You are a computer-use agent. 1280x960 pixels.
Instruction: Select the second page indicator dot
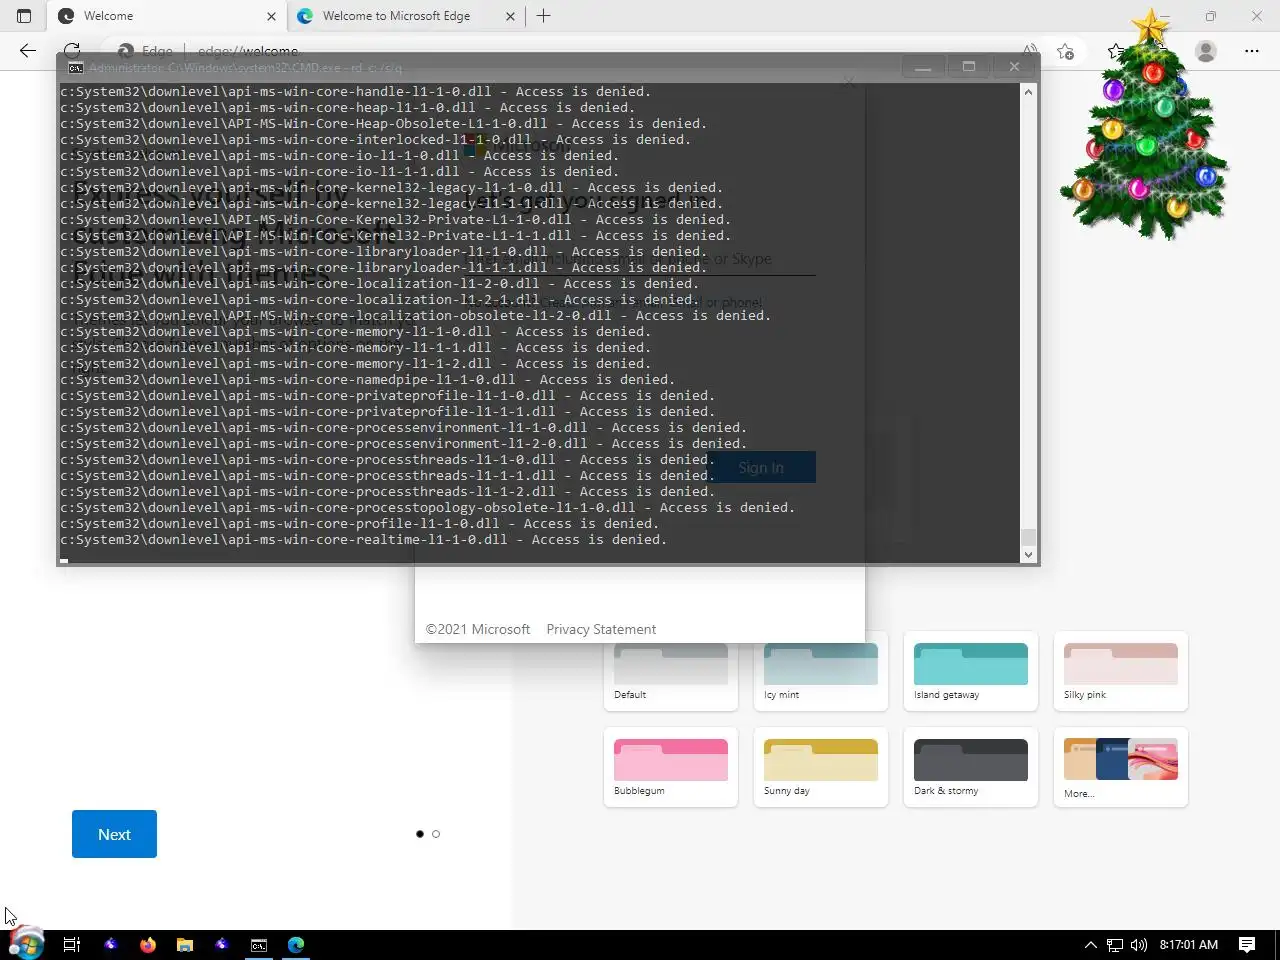point(436,834)
